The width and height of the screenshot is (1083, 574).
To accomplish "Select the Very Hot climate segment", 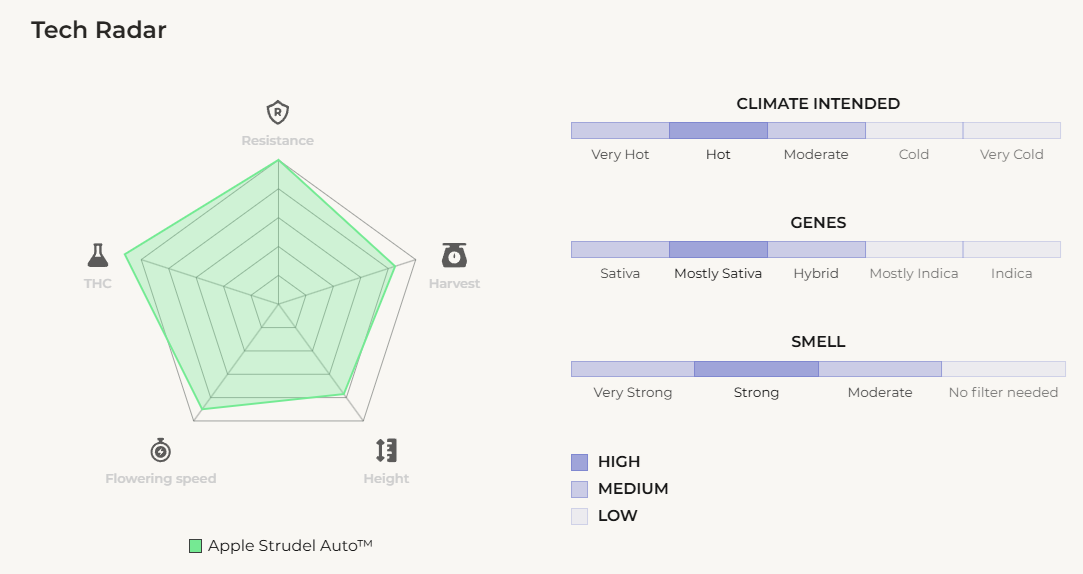I will pyautogui.click(x=620, y=131).
